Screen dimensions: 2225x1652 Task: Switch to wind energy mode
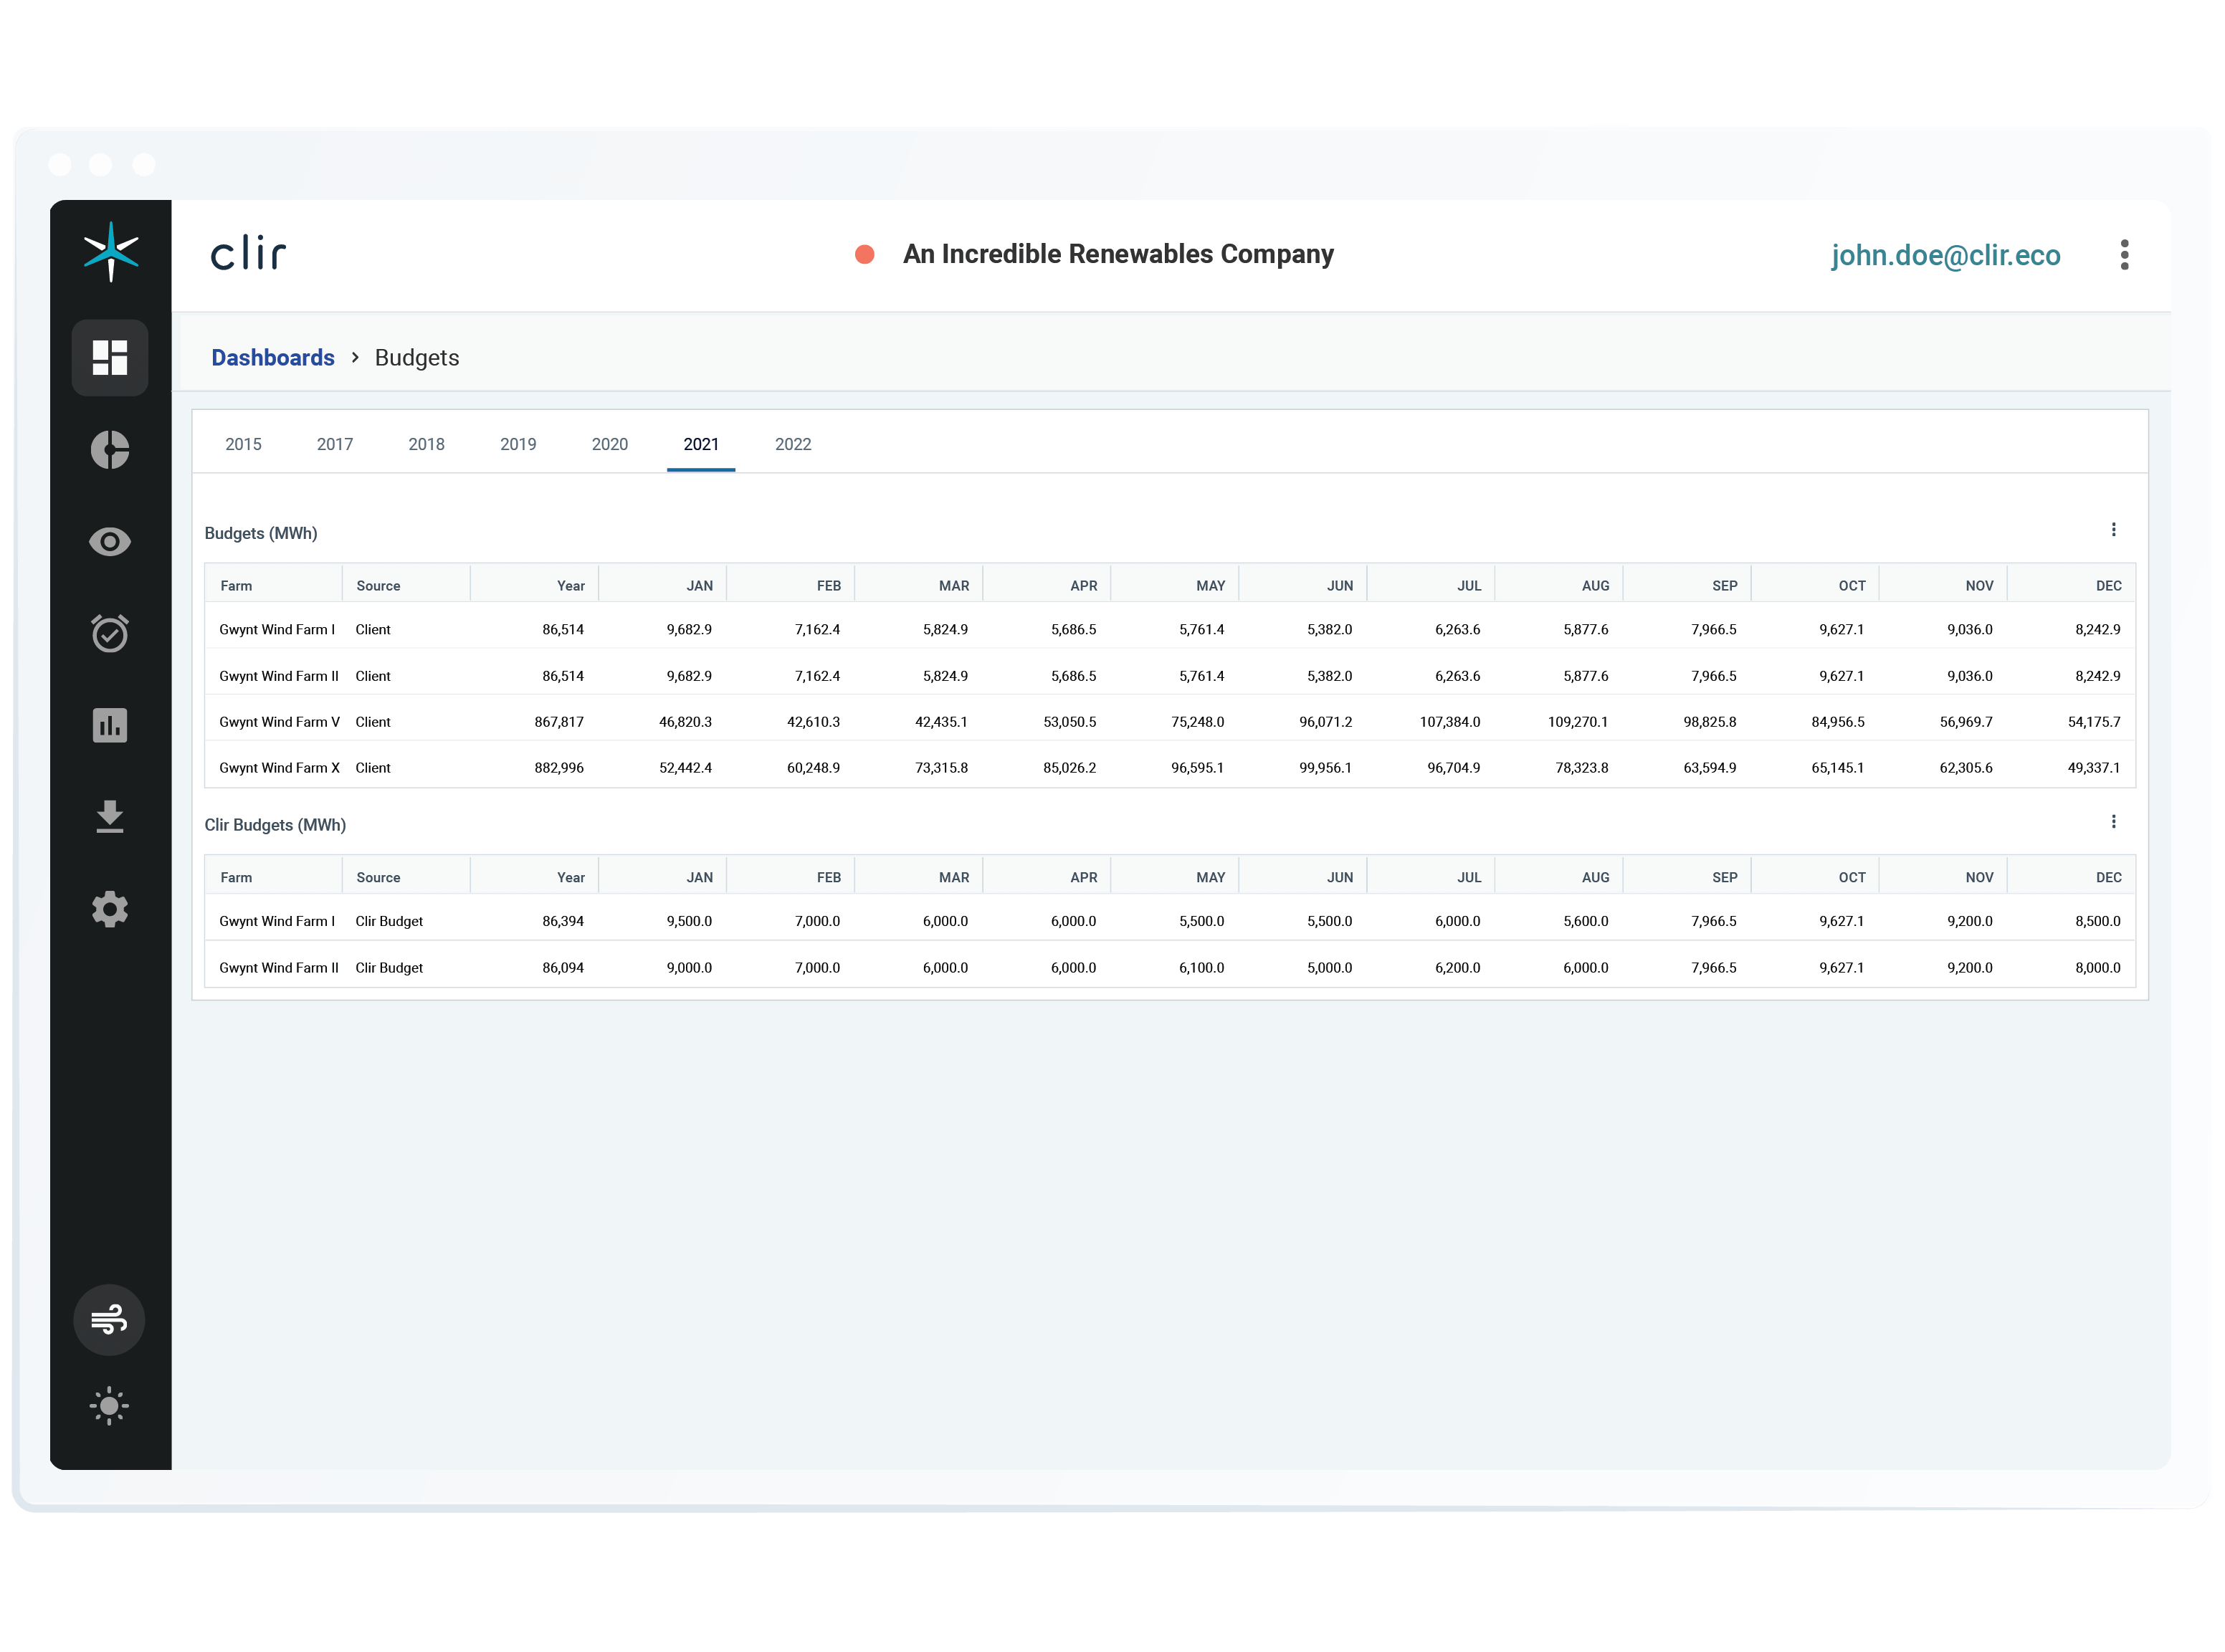[109, 1319]
